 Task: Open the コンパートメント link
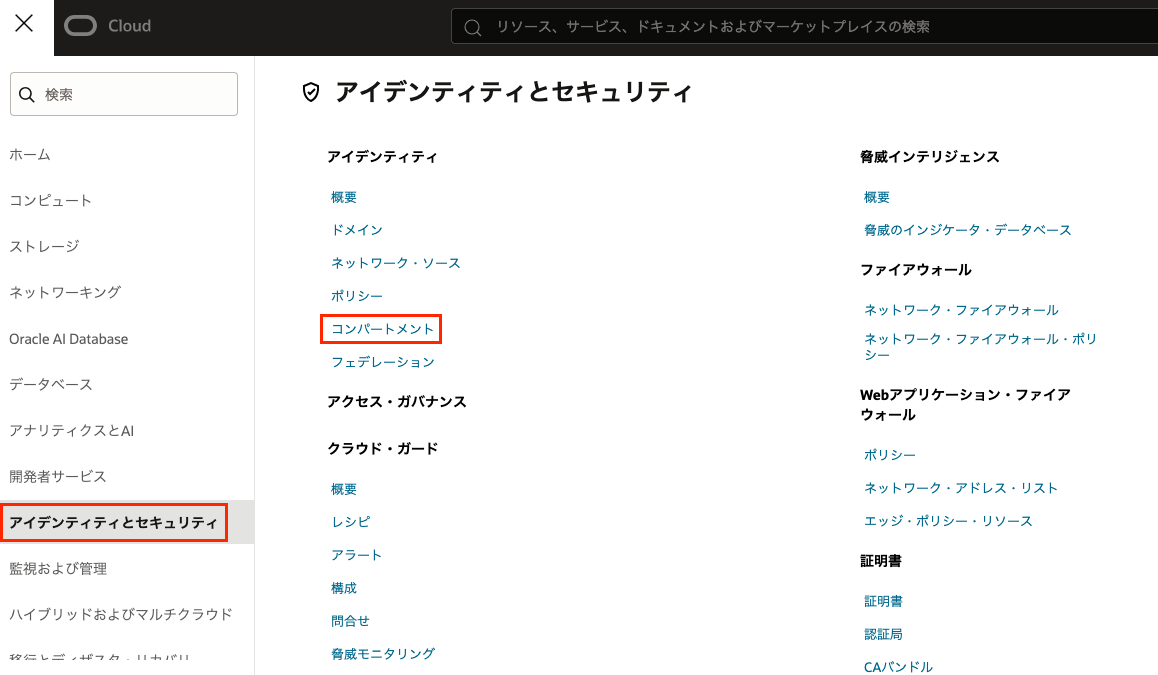[x=383, y=329]
